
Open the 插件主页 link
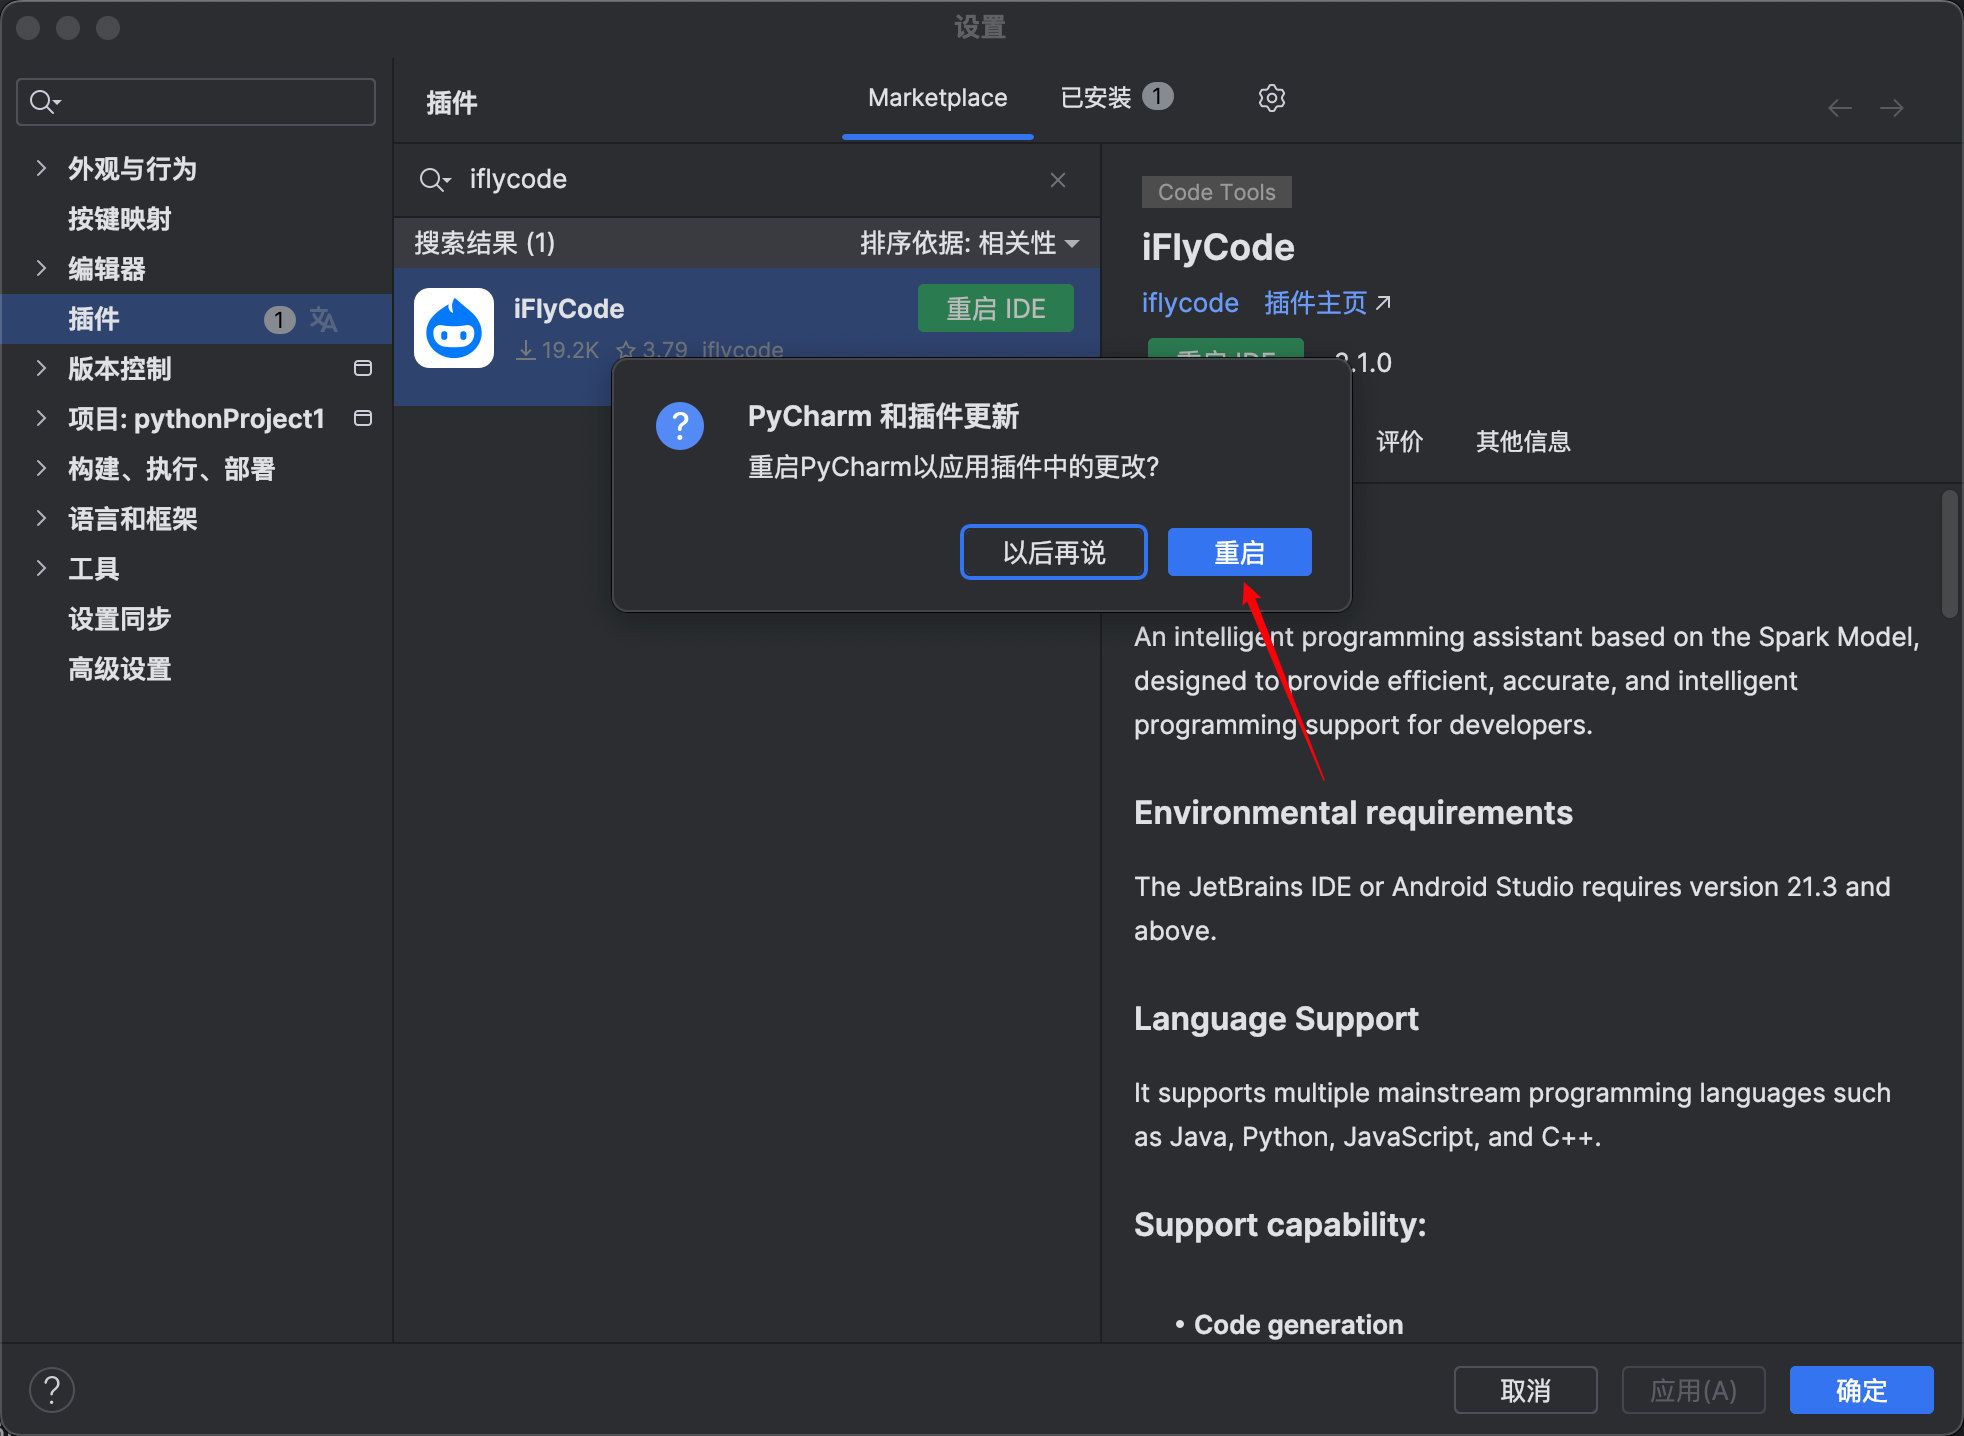pyautogui.click(x=1315, y=302)
